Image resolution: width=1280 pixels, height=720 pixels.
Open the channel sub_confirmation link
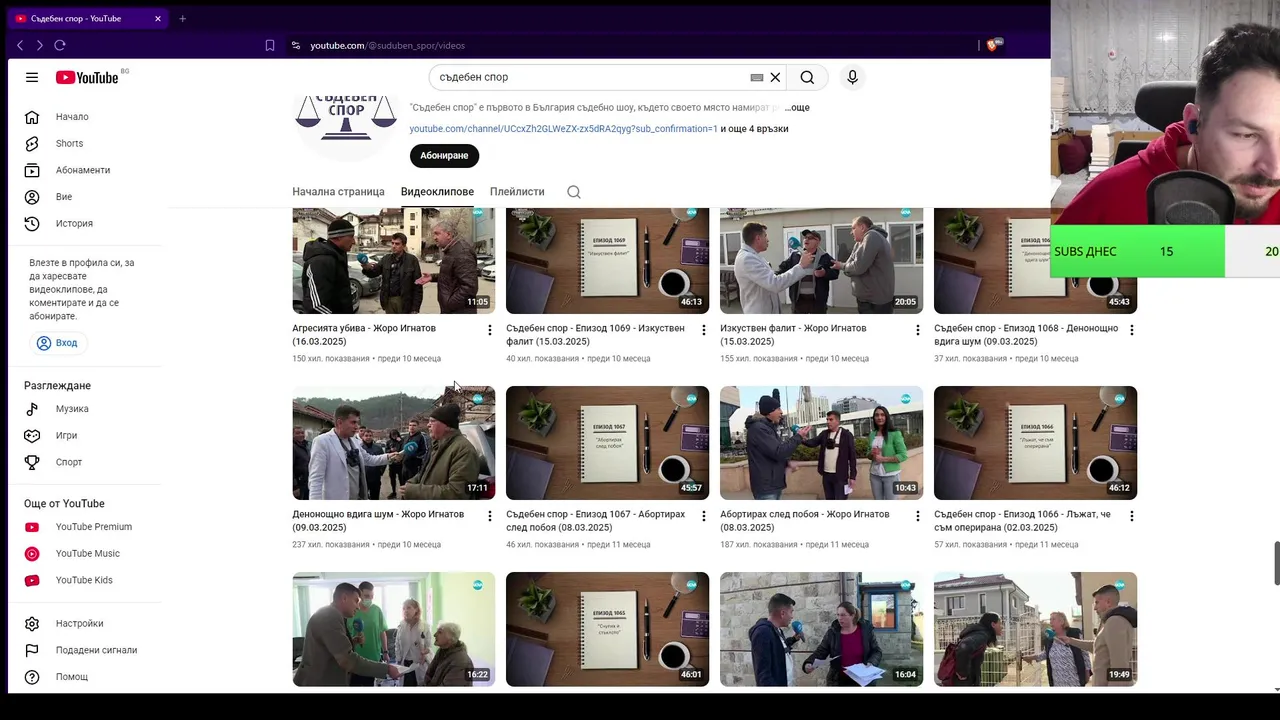pos(563,129)
